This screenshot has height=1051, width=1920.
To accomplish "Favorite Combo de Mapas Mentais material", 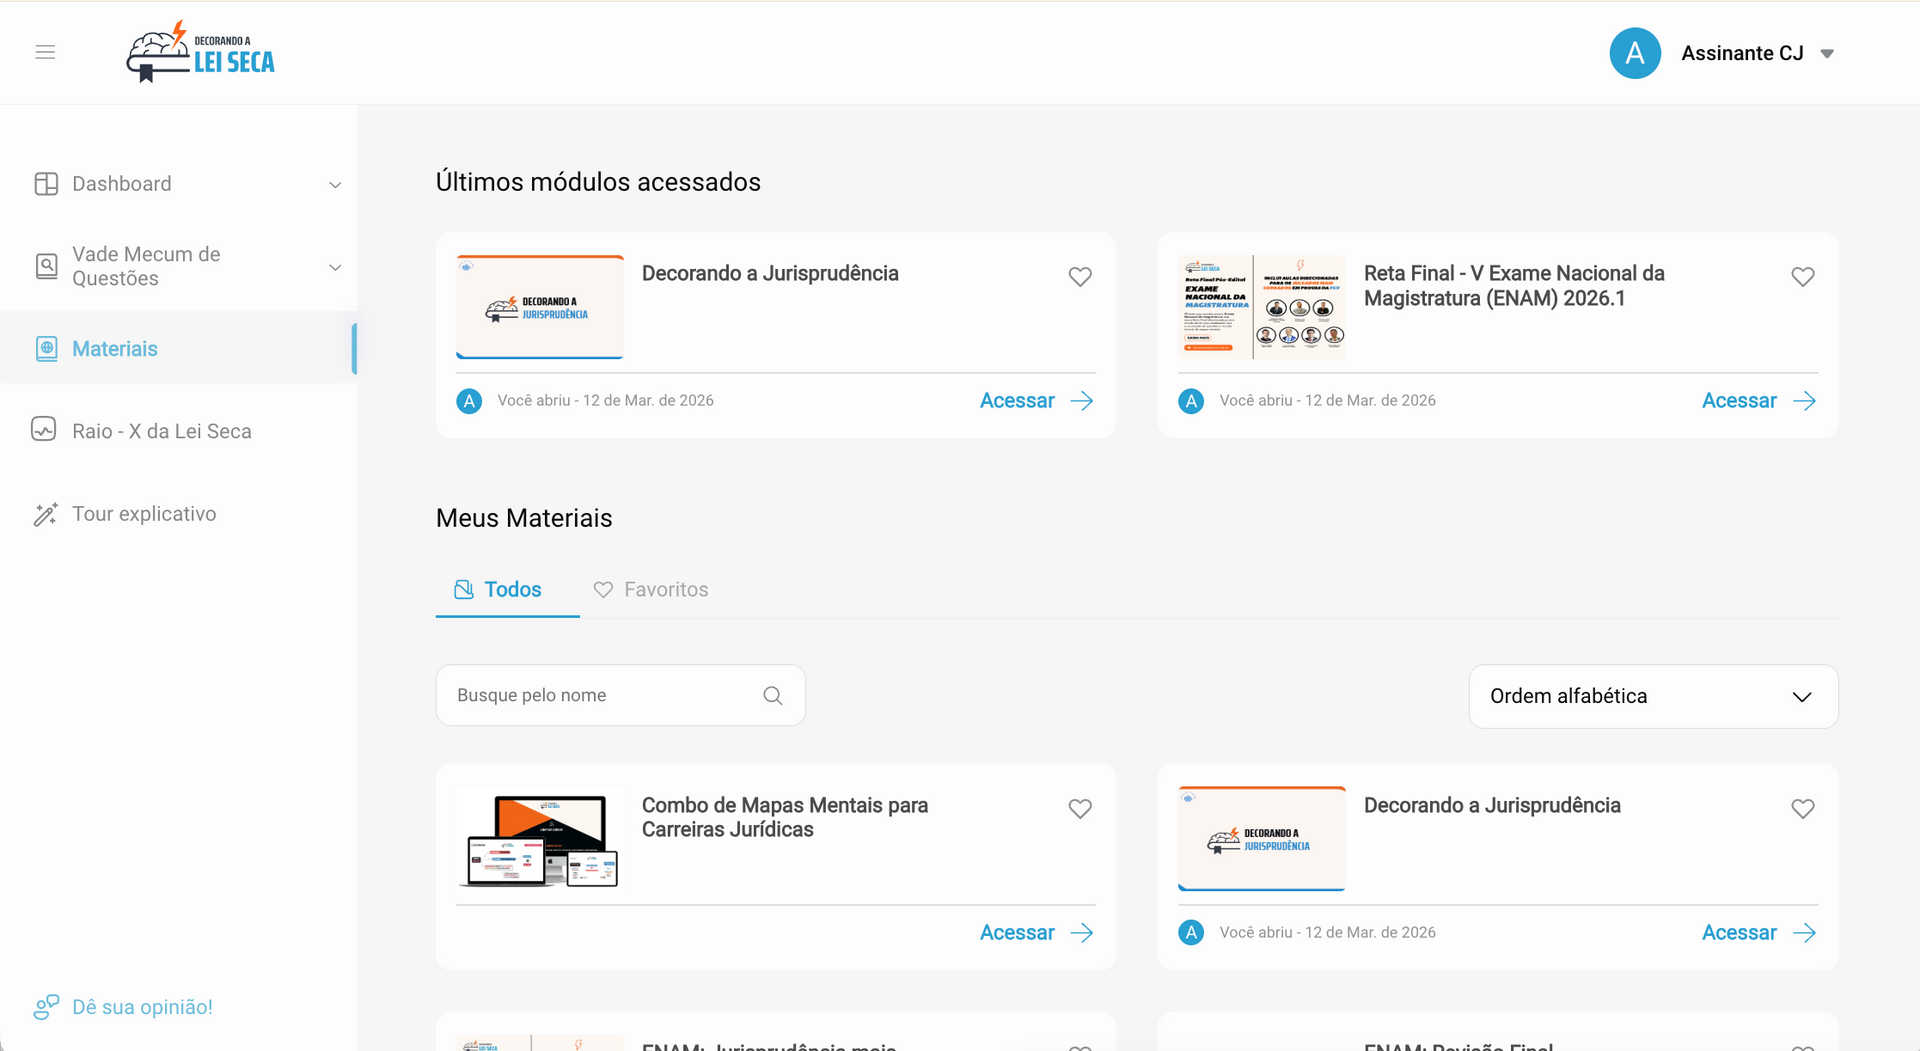I will pos(1080,809).
